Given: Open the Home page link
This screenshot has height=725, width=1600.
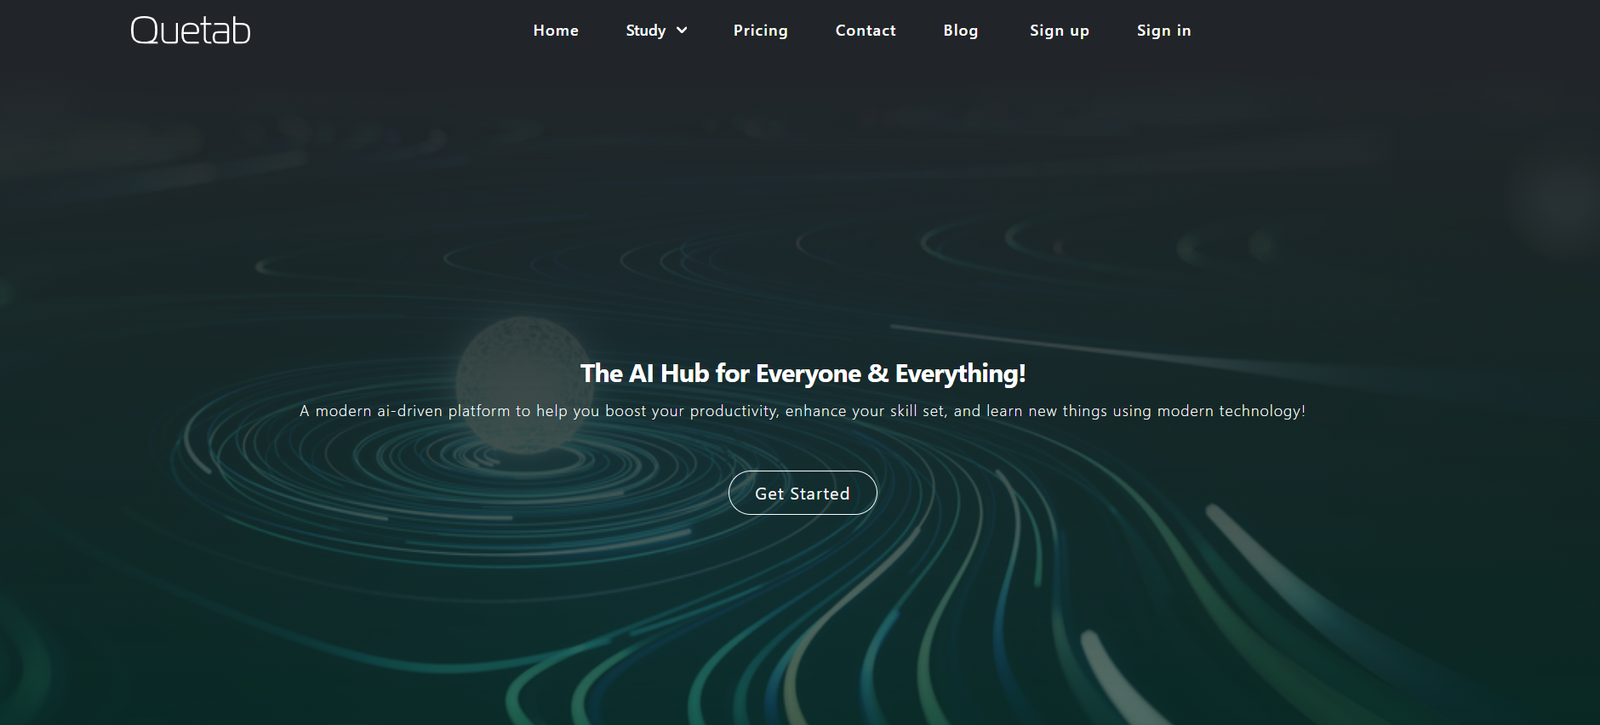Looking at the screenshot, I should (555, 31).
